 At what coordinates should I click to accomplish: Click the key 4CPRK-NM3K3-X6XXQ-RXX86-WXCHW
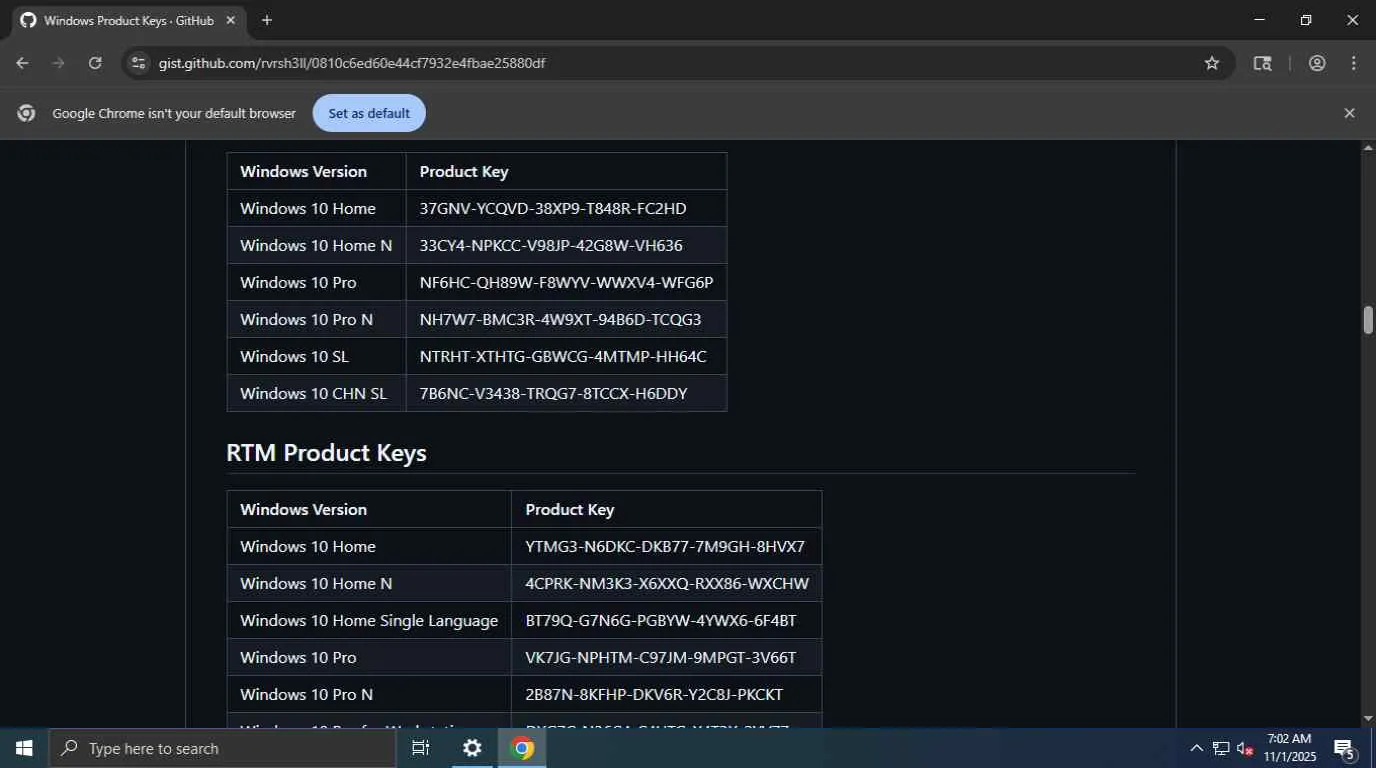click(667, 583)
